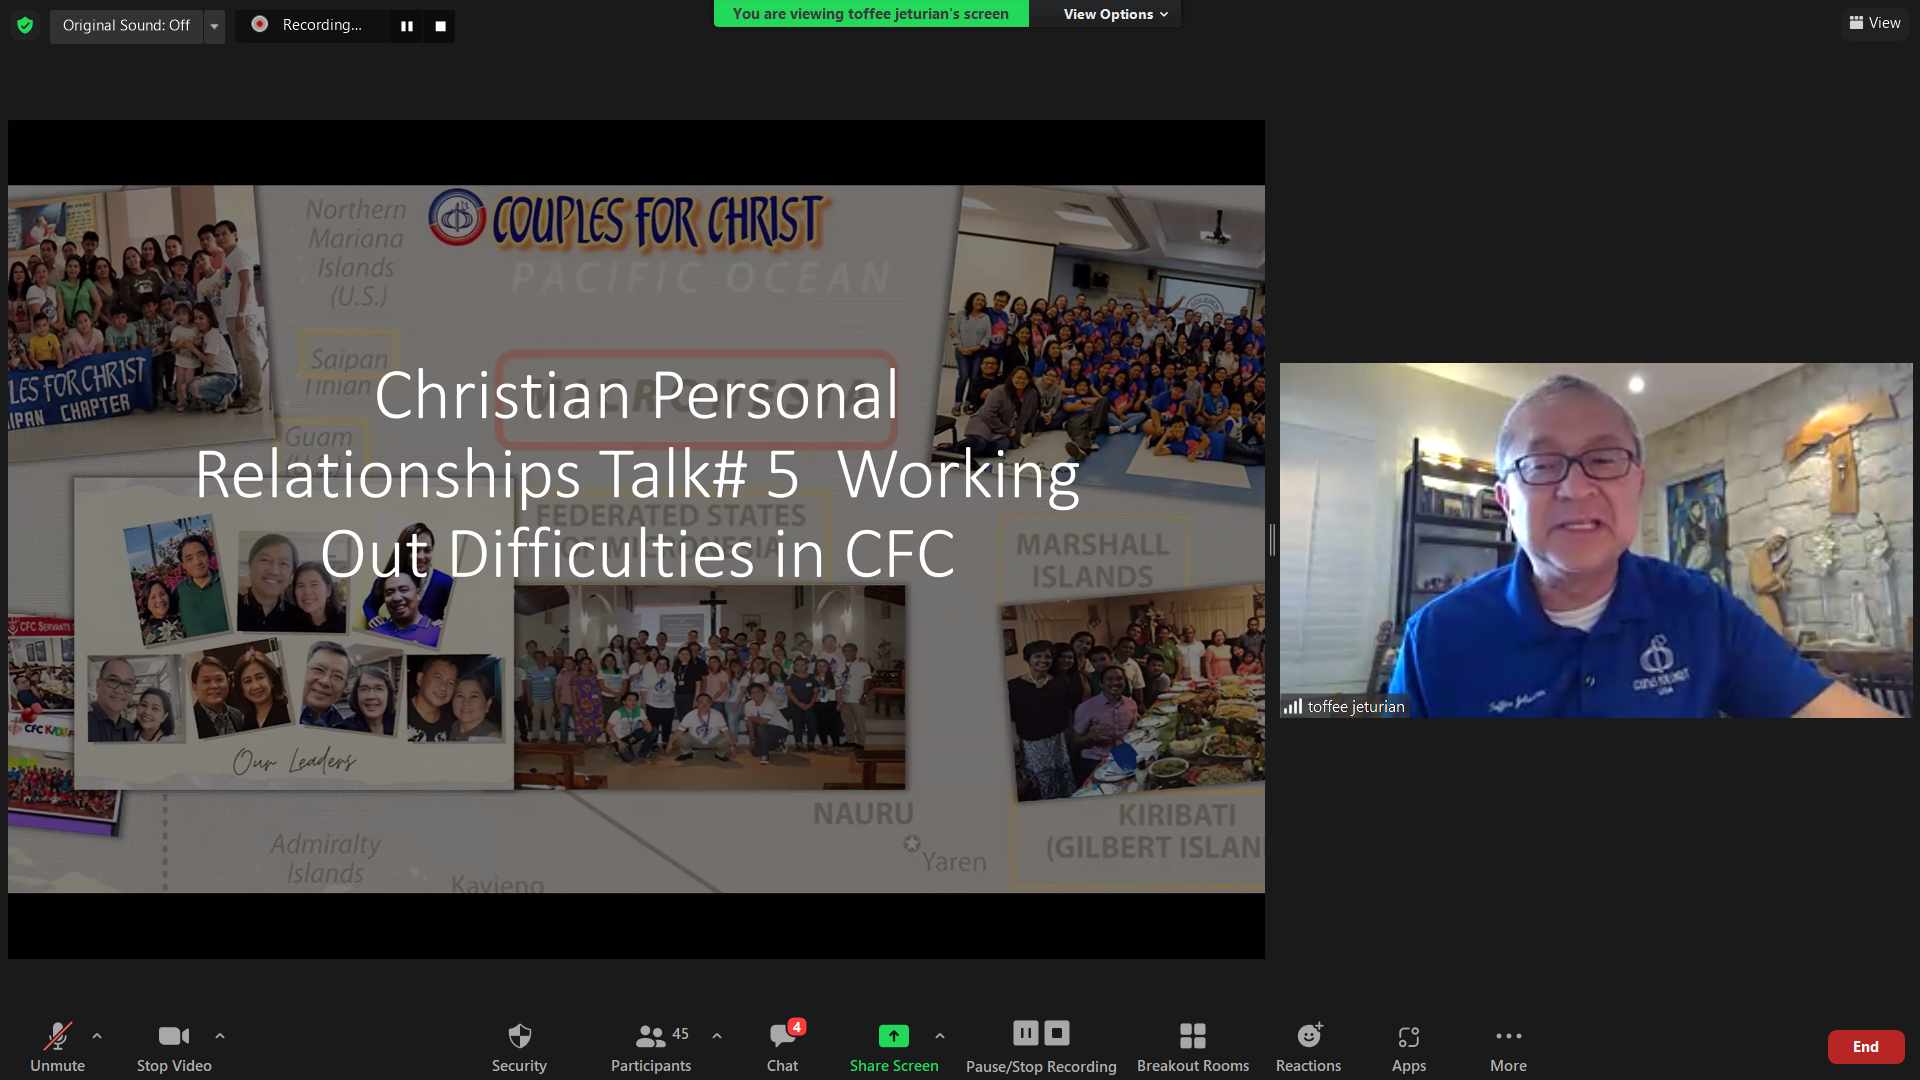The image size is (1920, 1080).
Task: Open Breakout Rooms
Action: click(1193, 1046)
